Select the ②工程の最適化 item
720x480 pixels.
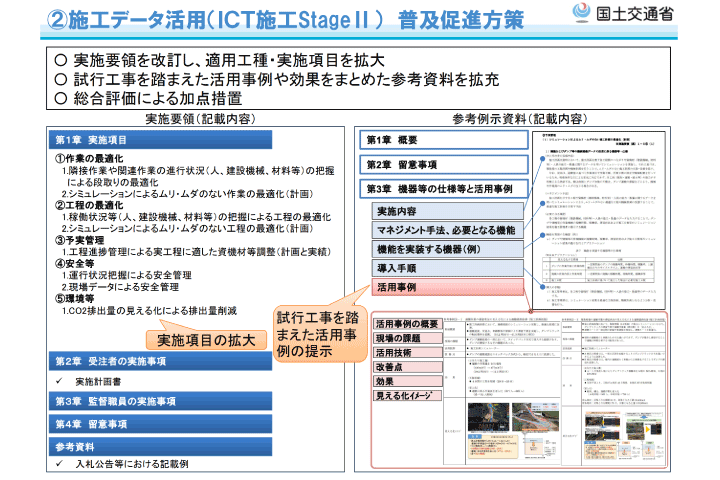tap(89, 205)
